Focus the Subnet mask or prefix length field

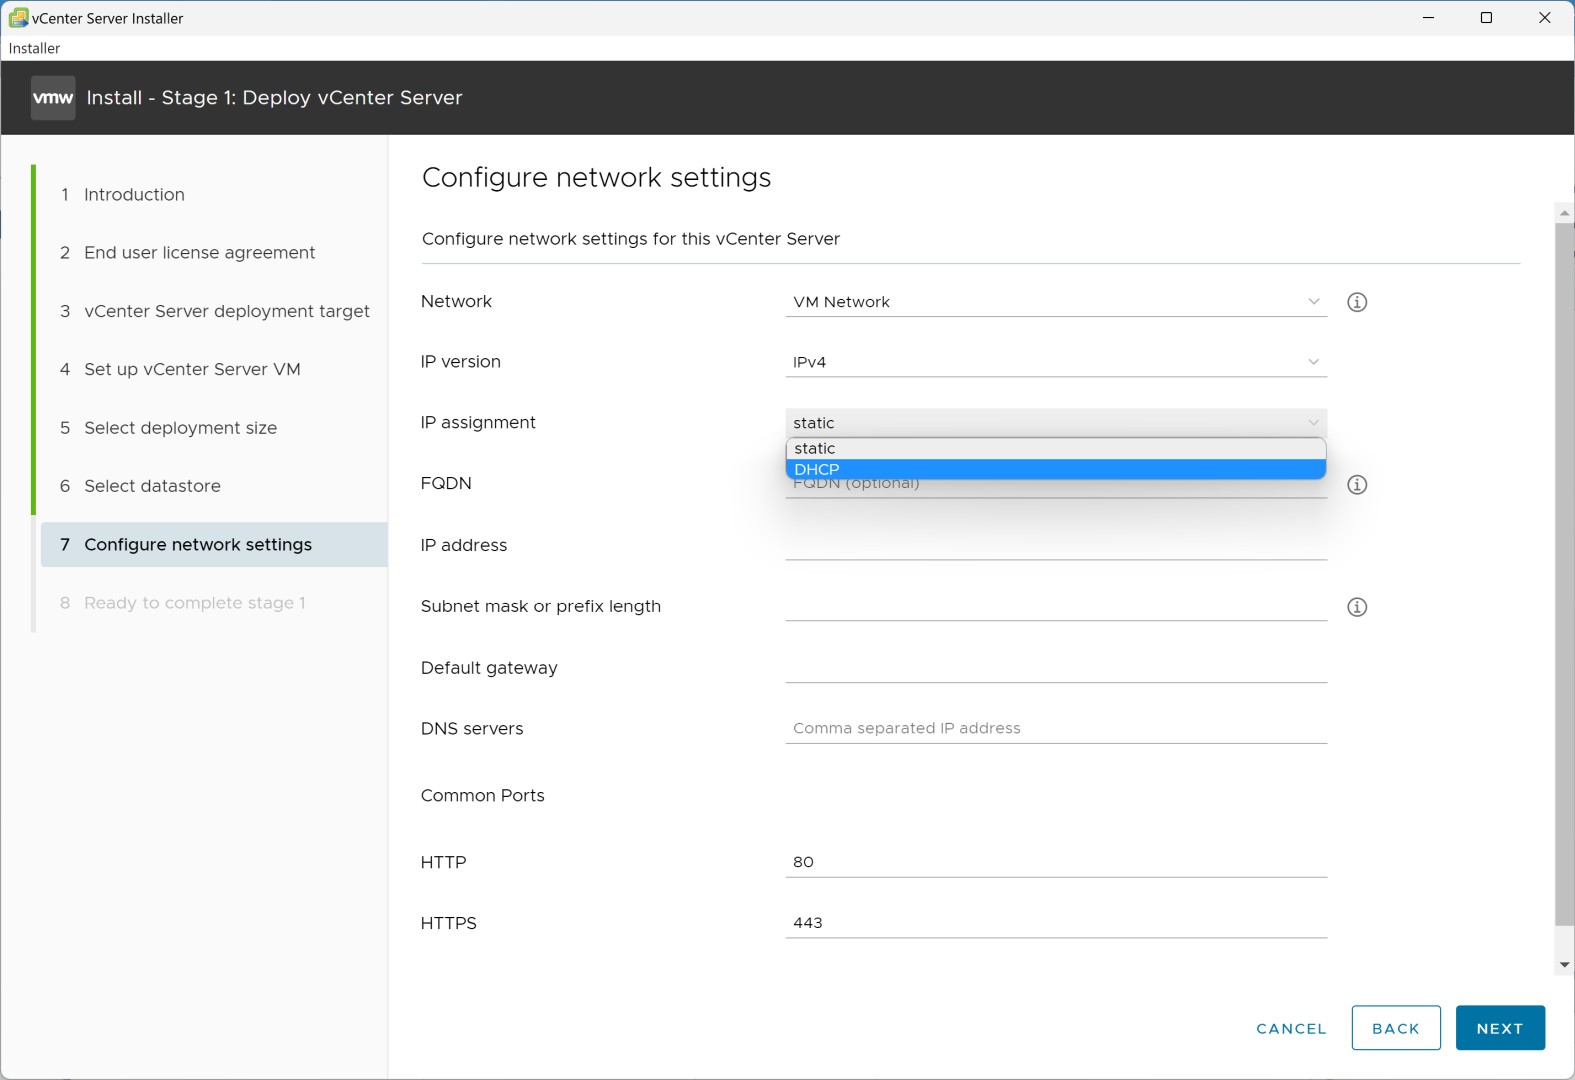click(1056, 606)
